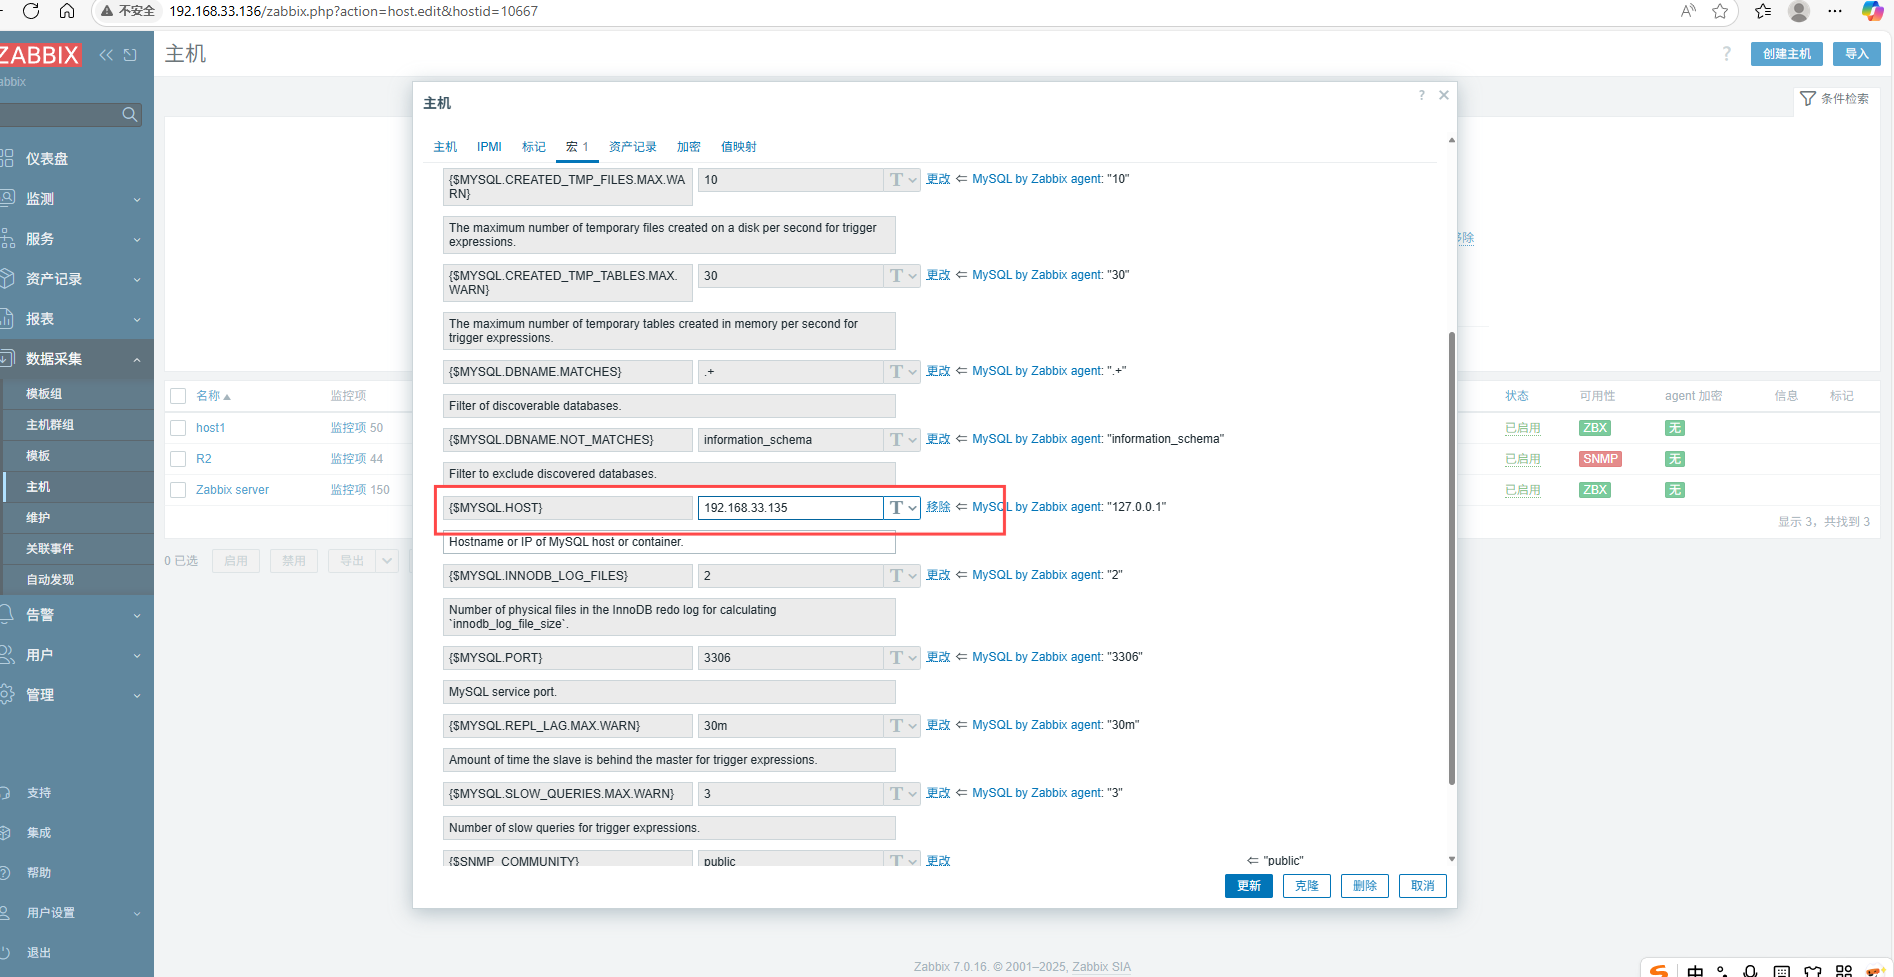
Task: Open the browser collections star-list icon
Action: (1763, 11)
